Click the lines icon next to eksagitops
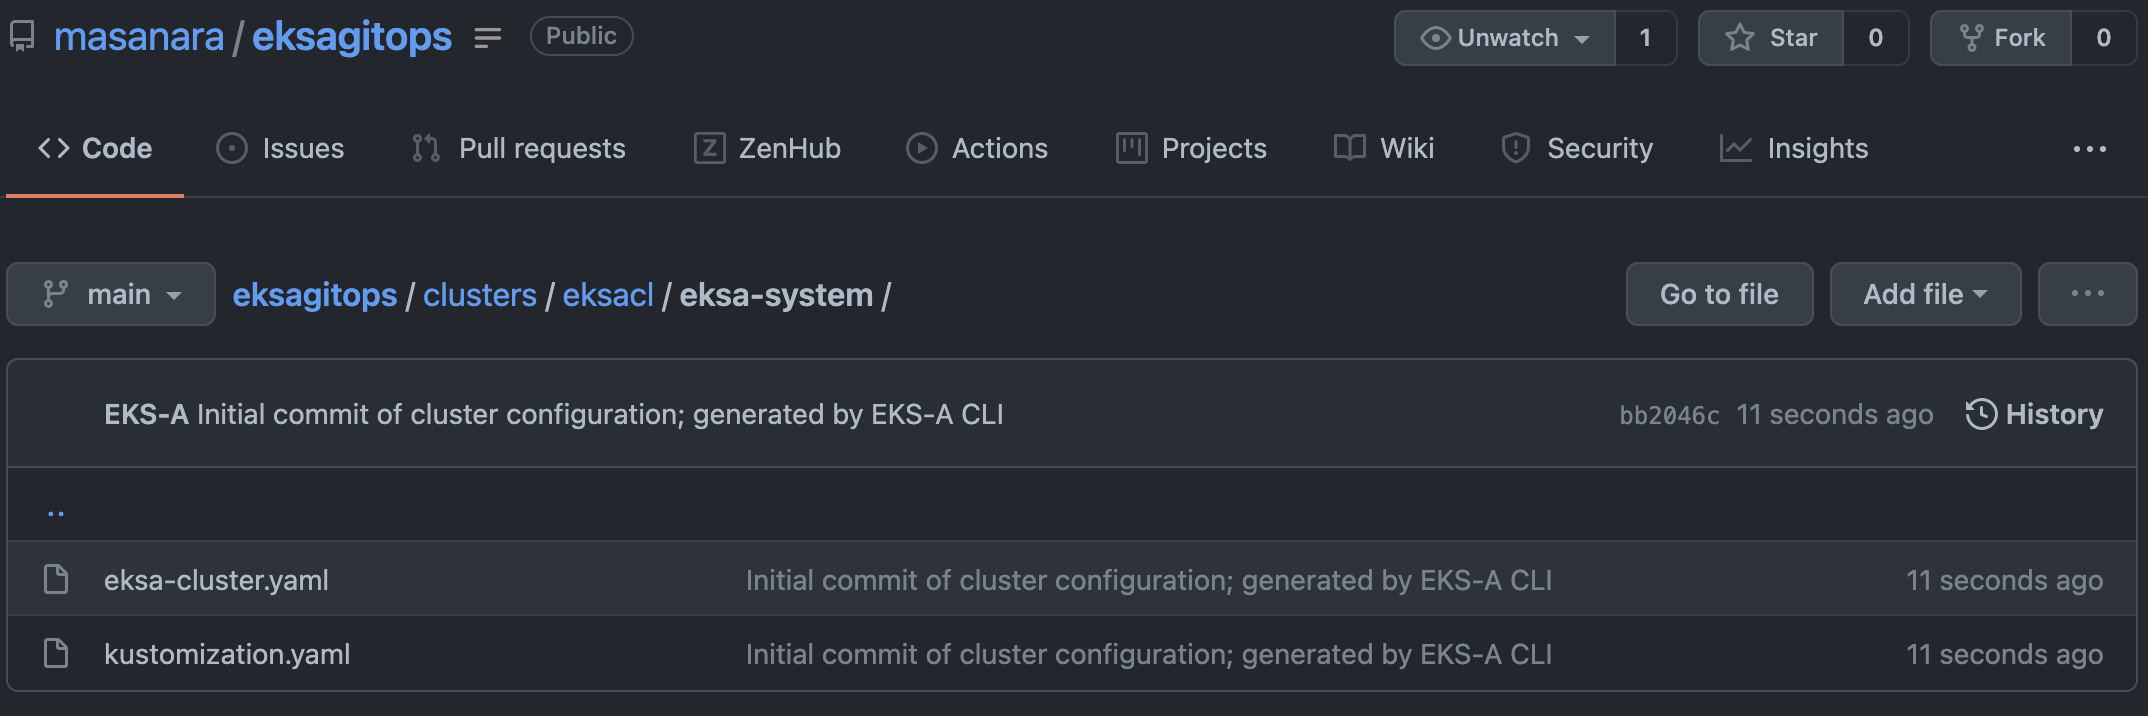This screenshot has width=2148, height=716. coord(488,38)
